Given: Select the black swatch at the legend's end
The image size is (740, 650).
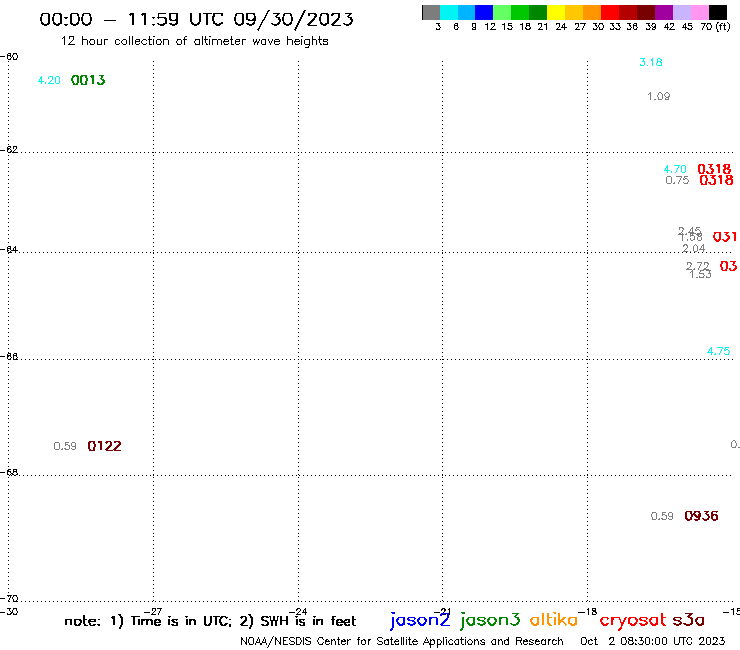Looking at the screenshot, I should click(x=717, y=12).
